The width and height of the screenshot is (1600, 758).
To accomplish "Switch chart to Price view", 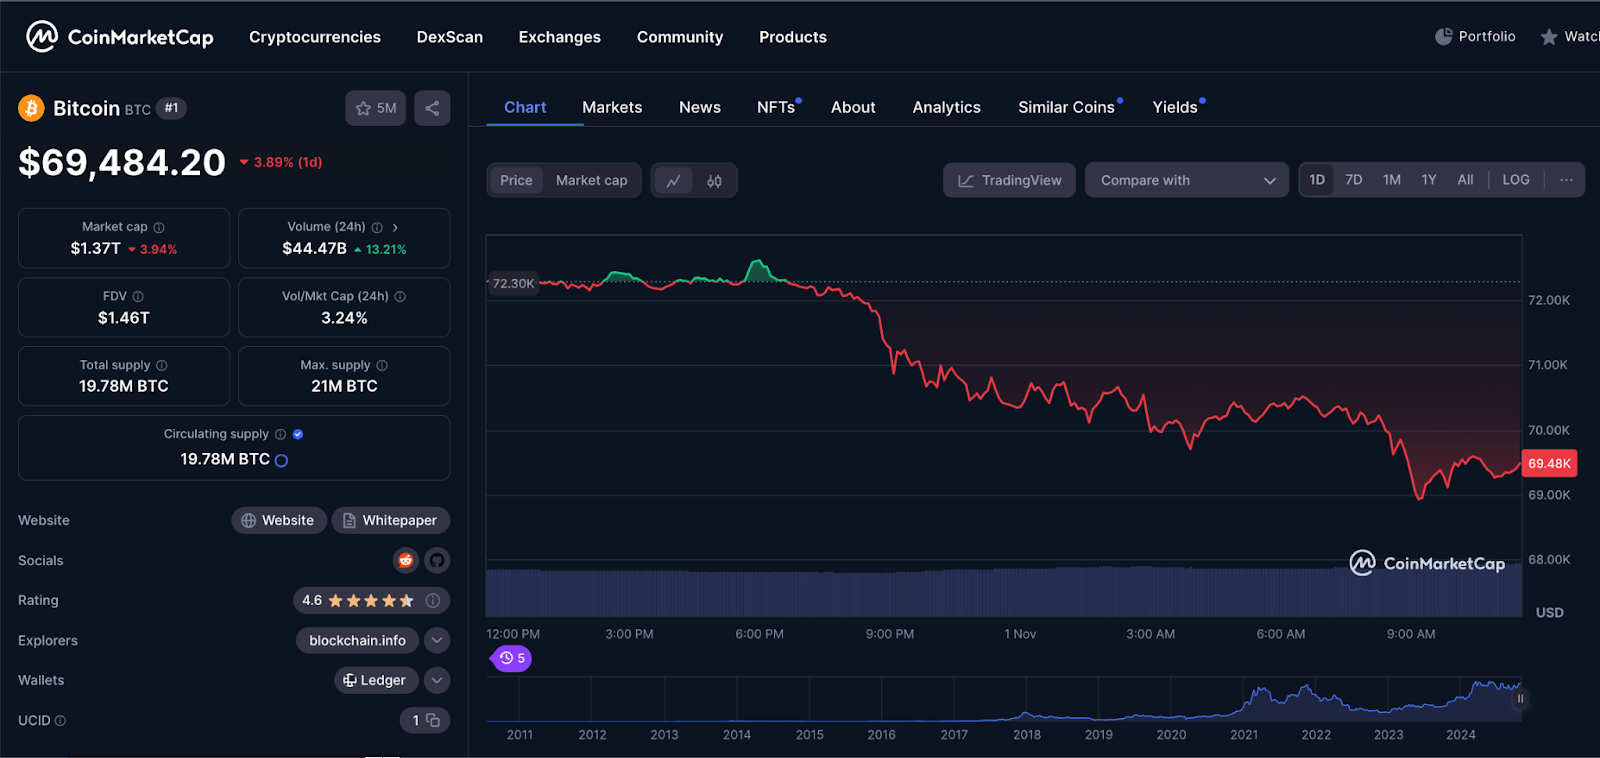I will 516,180.
